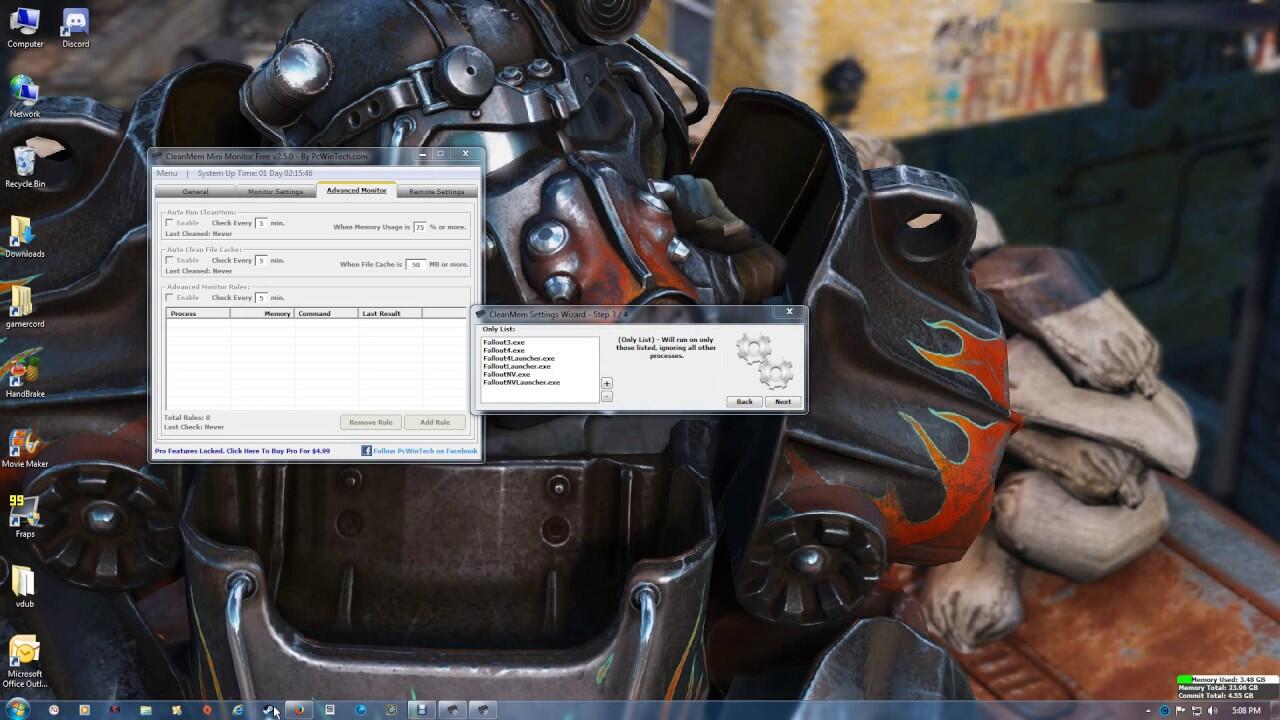Go Back in the Settings Wizard
Image resolution: width=1280 pixels, height=720 pixels.
click(744, 401)
